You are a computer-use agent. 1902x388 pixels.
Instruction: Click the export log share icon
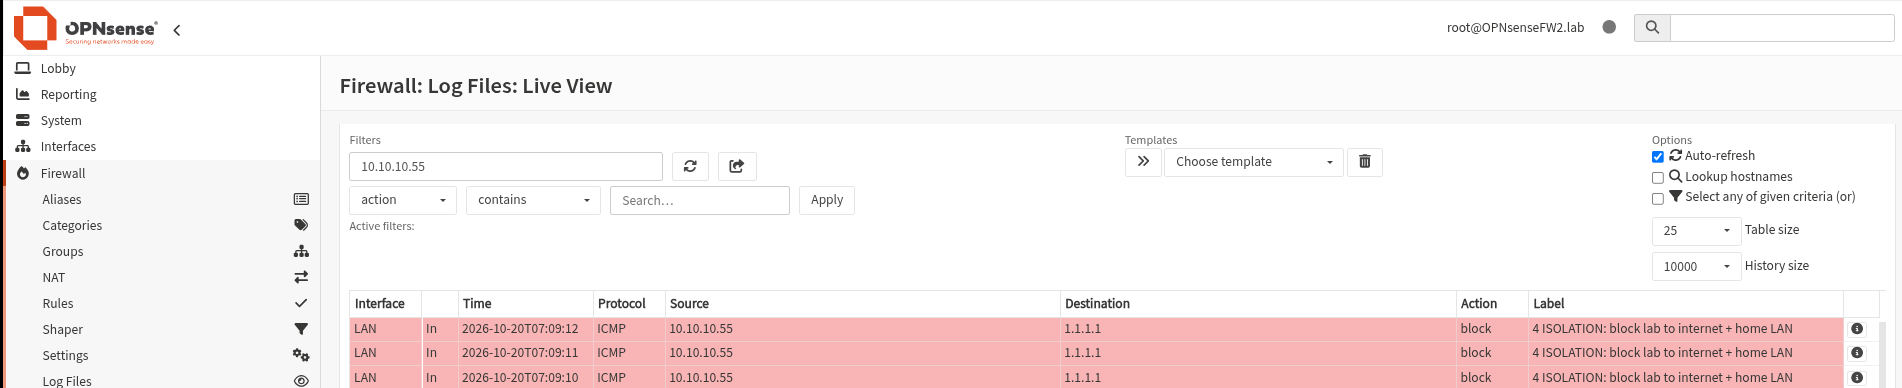737,166
